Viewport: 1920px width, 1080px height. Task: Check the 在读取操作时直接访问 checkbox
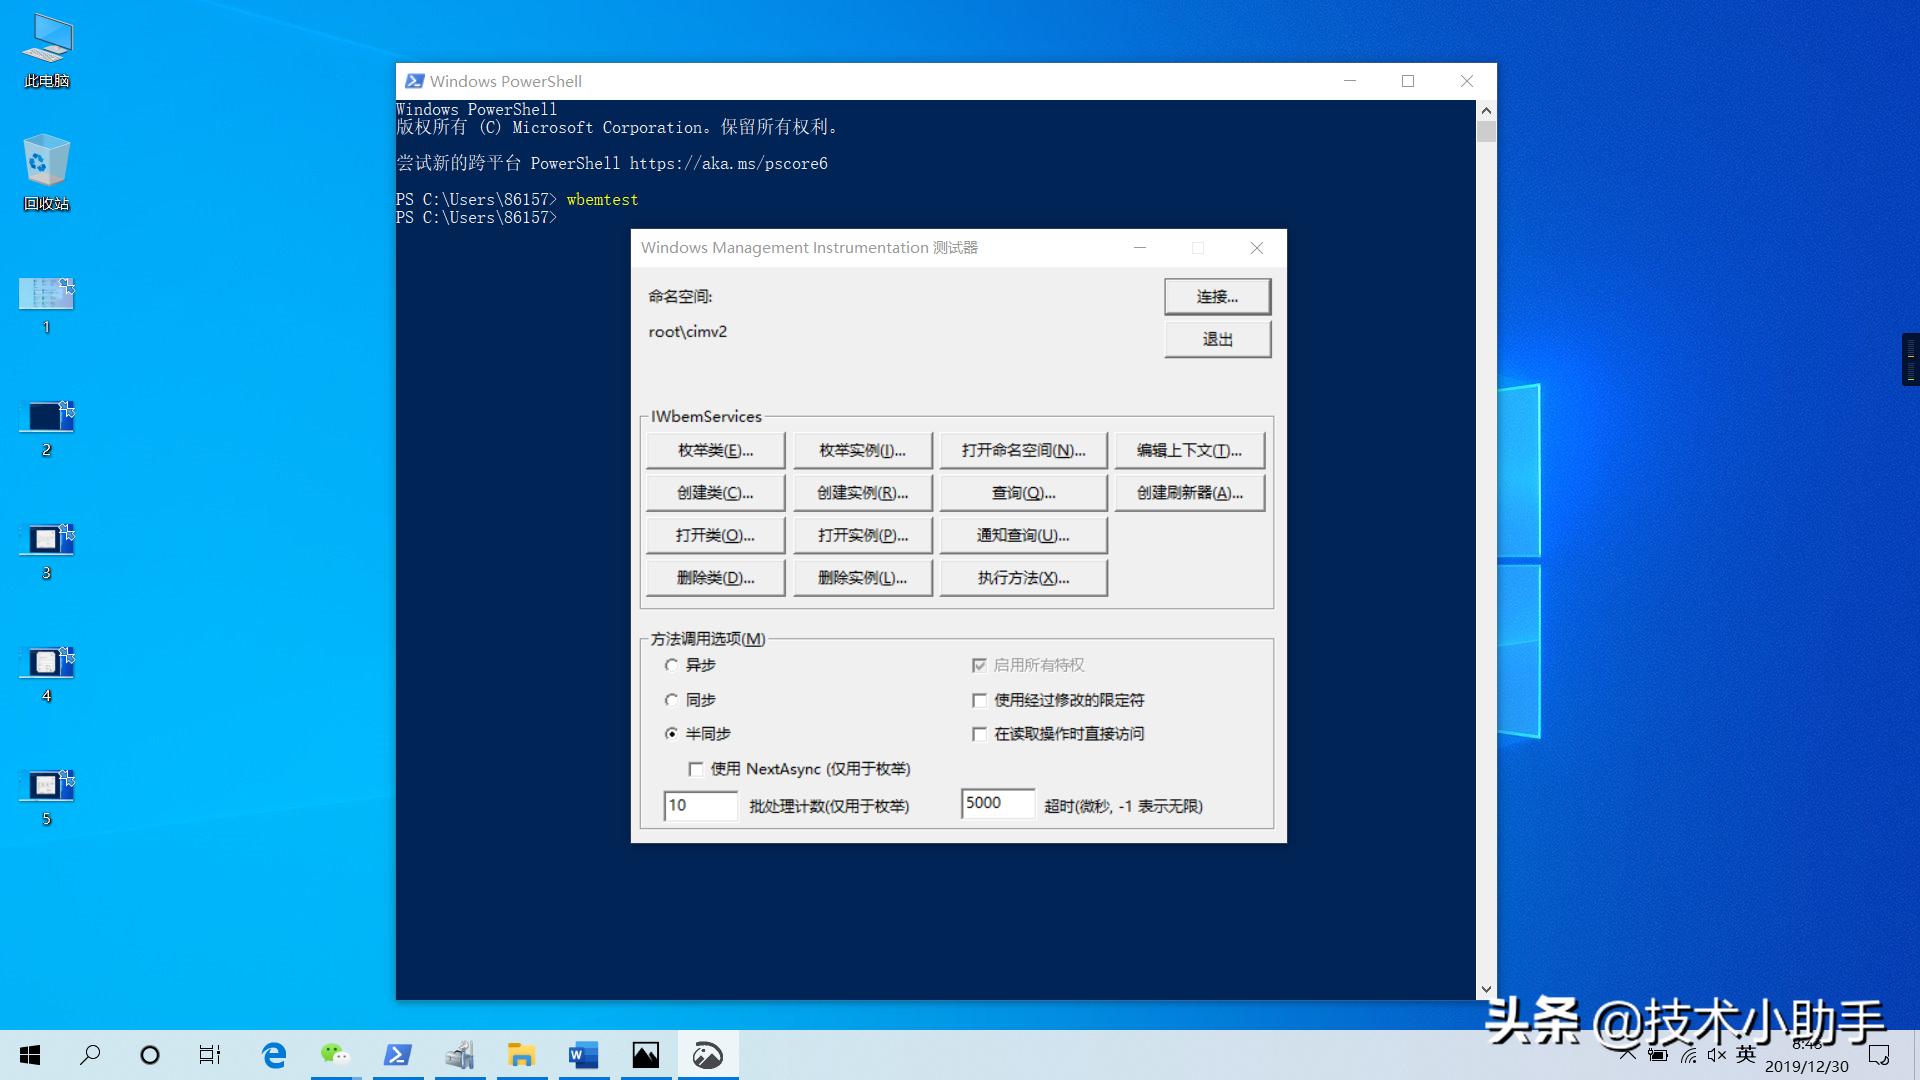[980, 734]
